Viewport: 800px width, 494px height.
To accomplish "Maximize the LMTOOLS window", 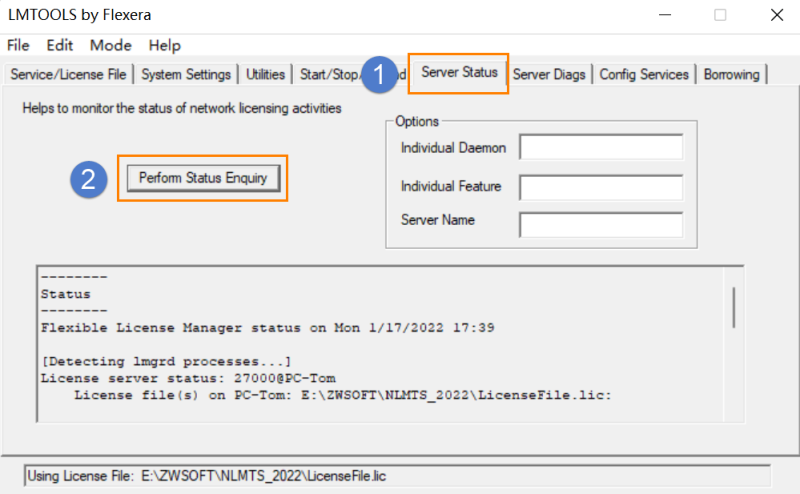I will click(720, 15).
